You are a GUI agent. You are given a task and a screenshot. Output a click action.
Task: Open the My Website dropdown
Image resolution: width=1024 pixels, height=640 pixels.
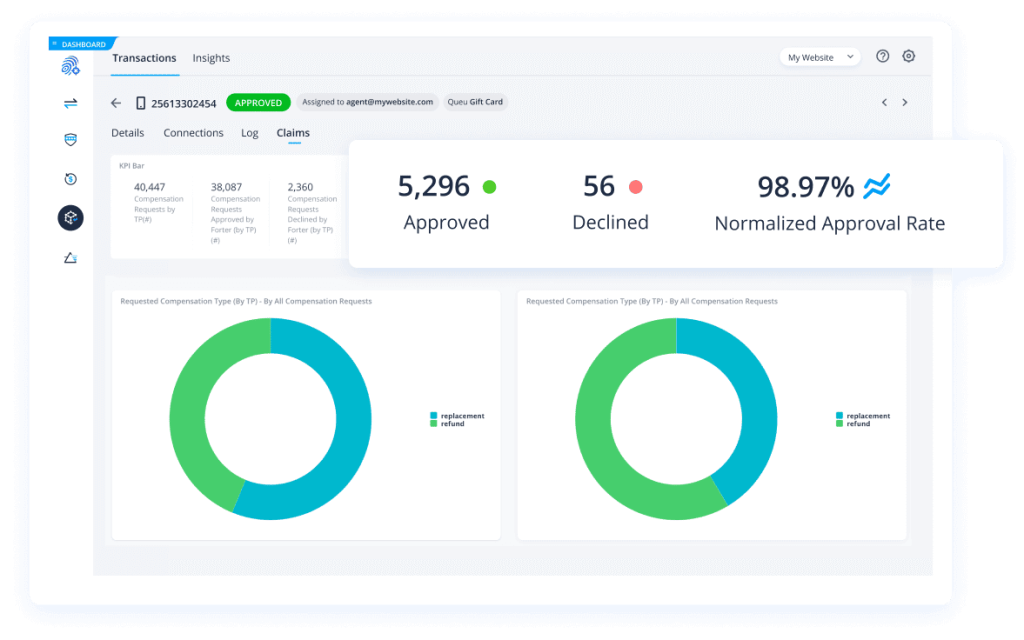(x=819, y=57)
